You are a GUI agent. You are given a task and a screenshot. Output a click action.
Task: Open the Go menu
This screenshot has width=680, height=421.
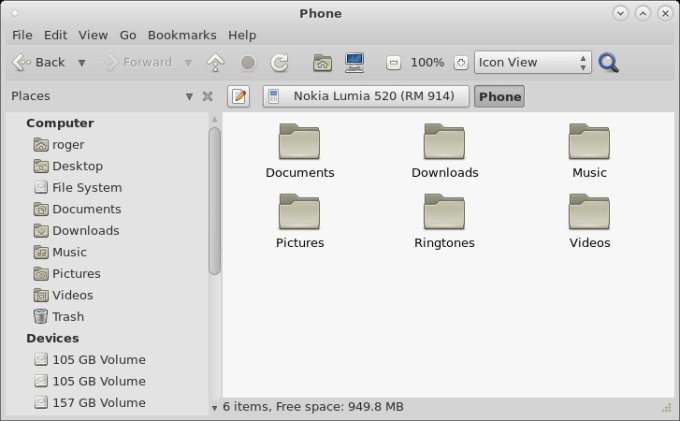tap(128, 35)
